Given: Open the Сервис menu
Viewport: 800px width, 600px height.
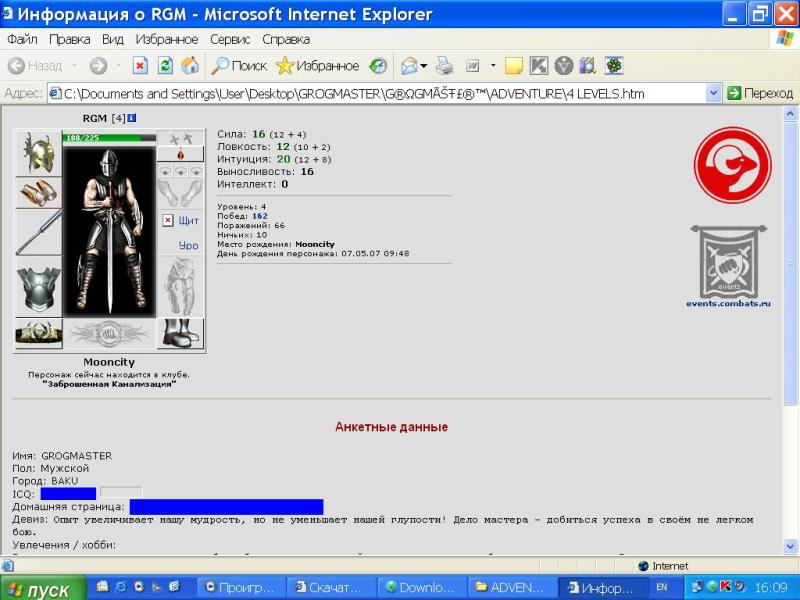Looking at the screenshot, I should click(230, 39).
